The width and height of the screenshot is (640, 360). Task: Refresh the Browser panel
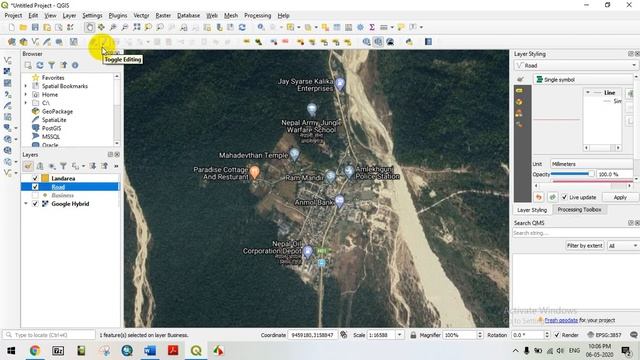click(x=40, y=65)
